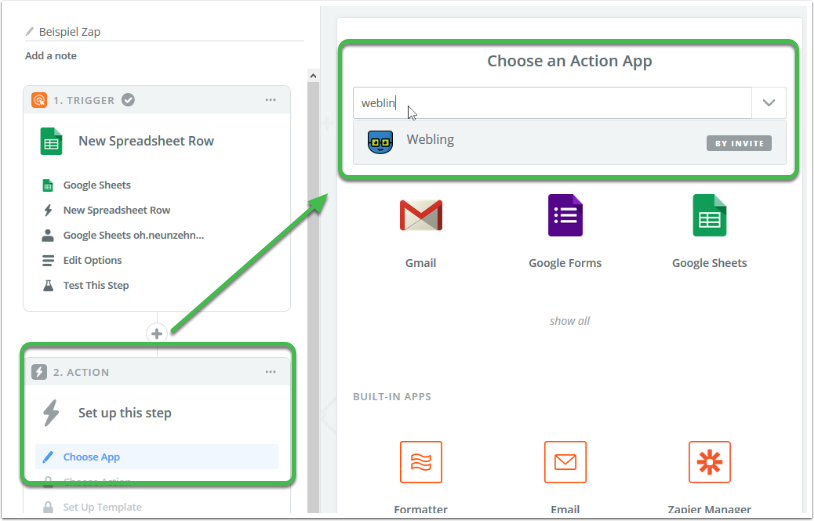Screen dimensions: 814x521
Task: Select the Google Forms app label
Action: pyautogui.click(x=565, y=263)
